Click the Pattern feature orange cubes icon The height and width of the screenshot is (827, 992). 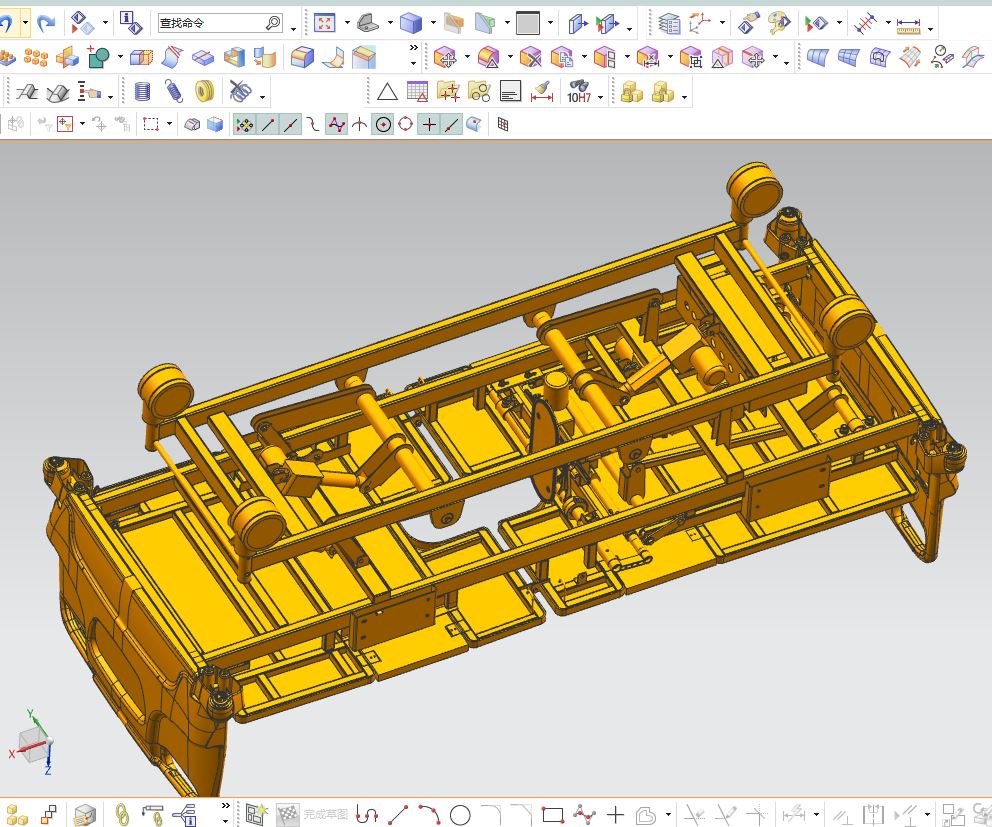pos(35,58)
